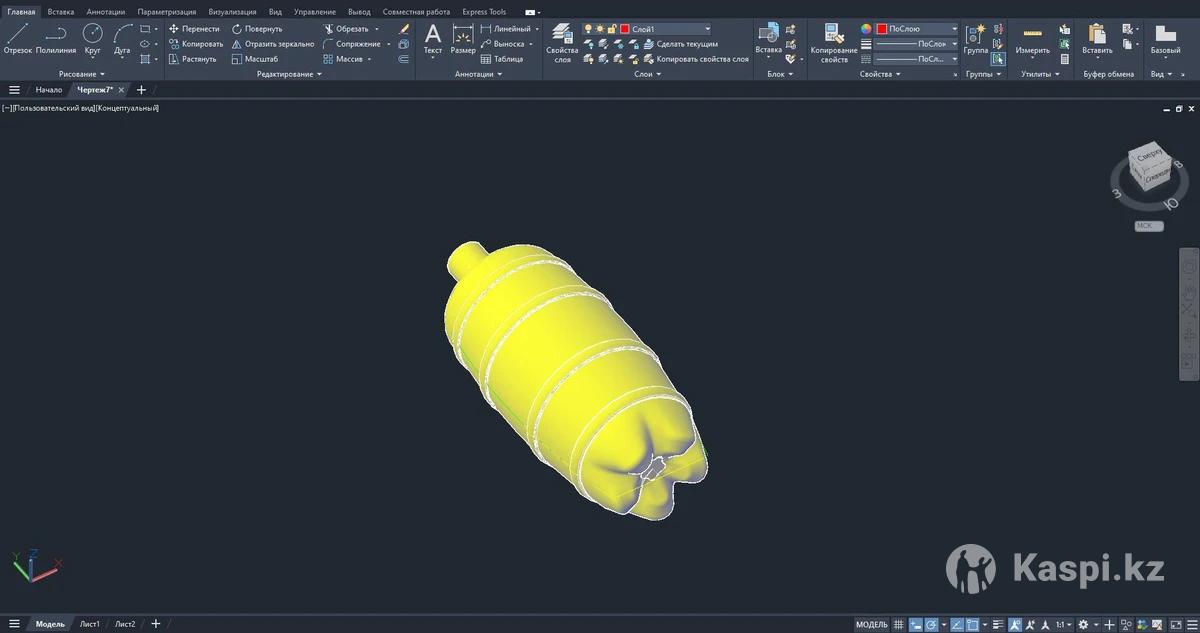Image resolution: width=1200 pixels, height=633 pixels.
Task: Click Сделать текущим layer button
Action: click(680, 44)
